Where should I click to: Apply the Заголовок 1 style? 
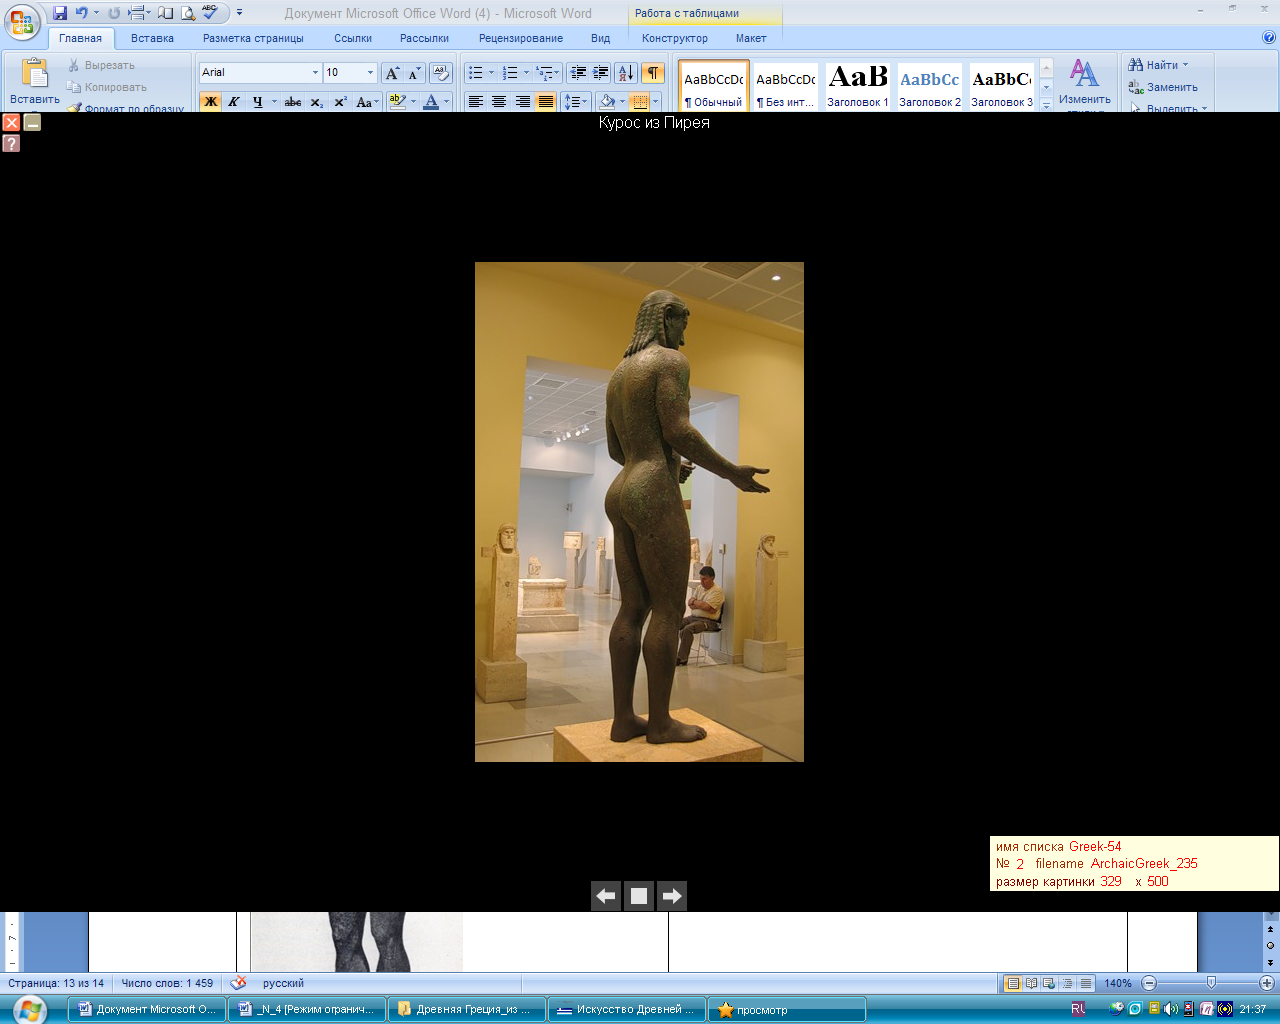pos(858,86)
